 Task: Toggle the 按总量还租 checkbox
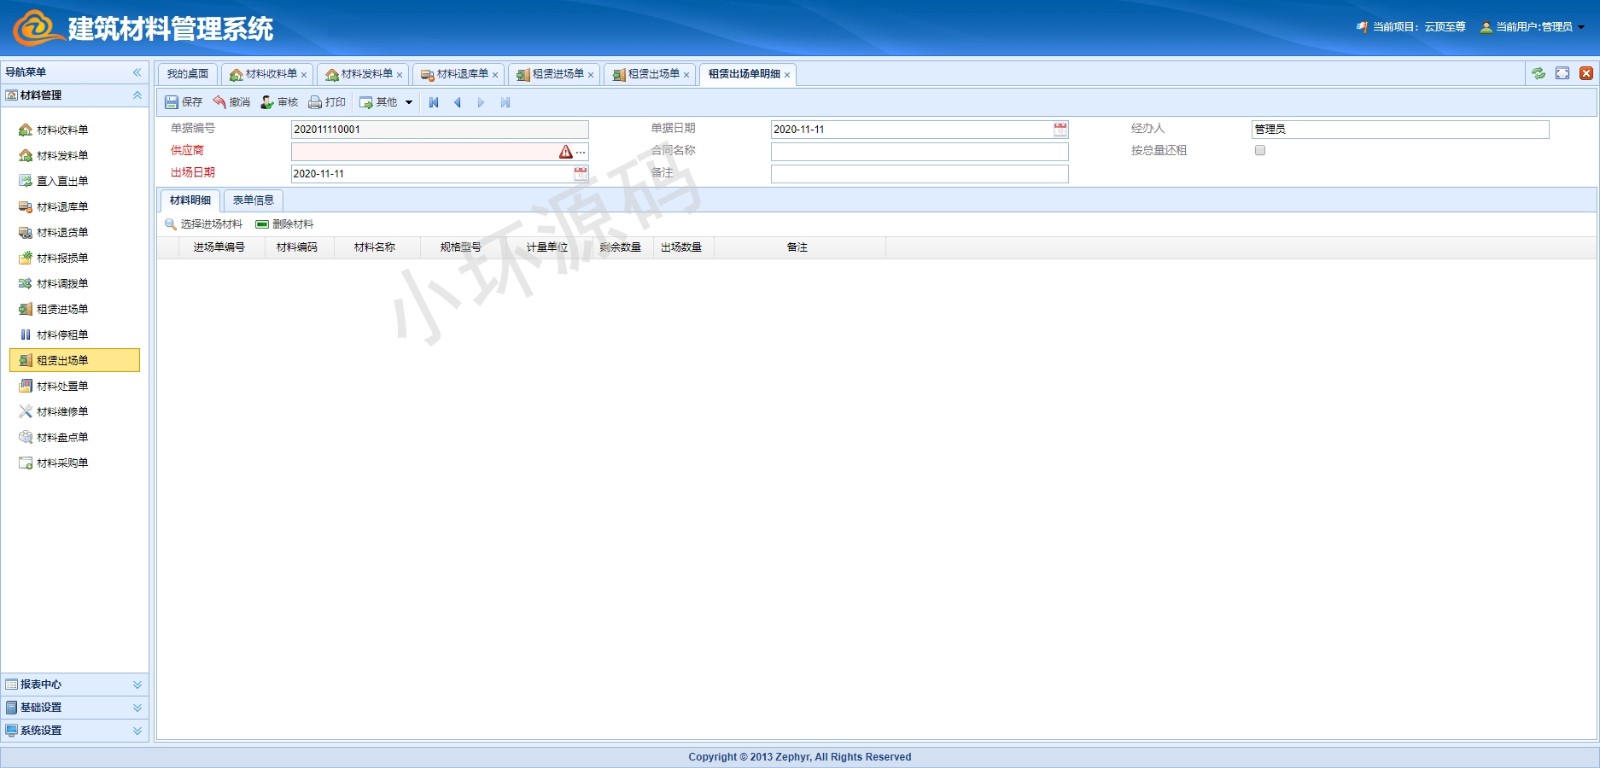(1260, 150)
